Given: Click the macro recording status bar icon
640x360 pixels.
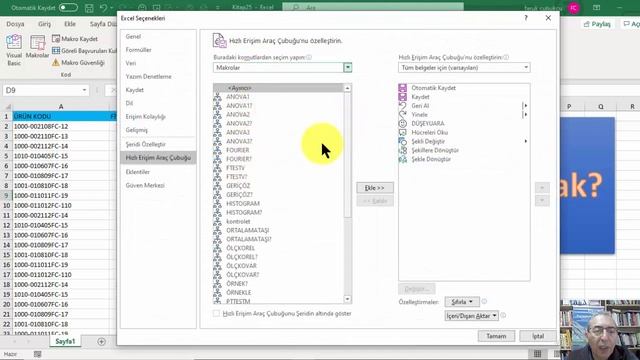Looking at the screenshot, I should coord(38,354).
